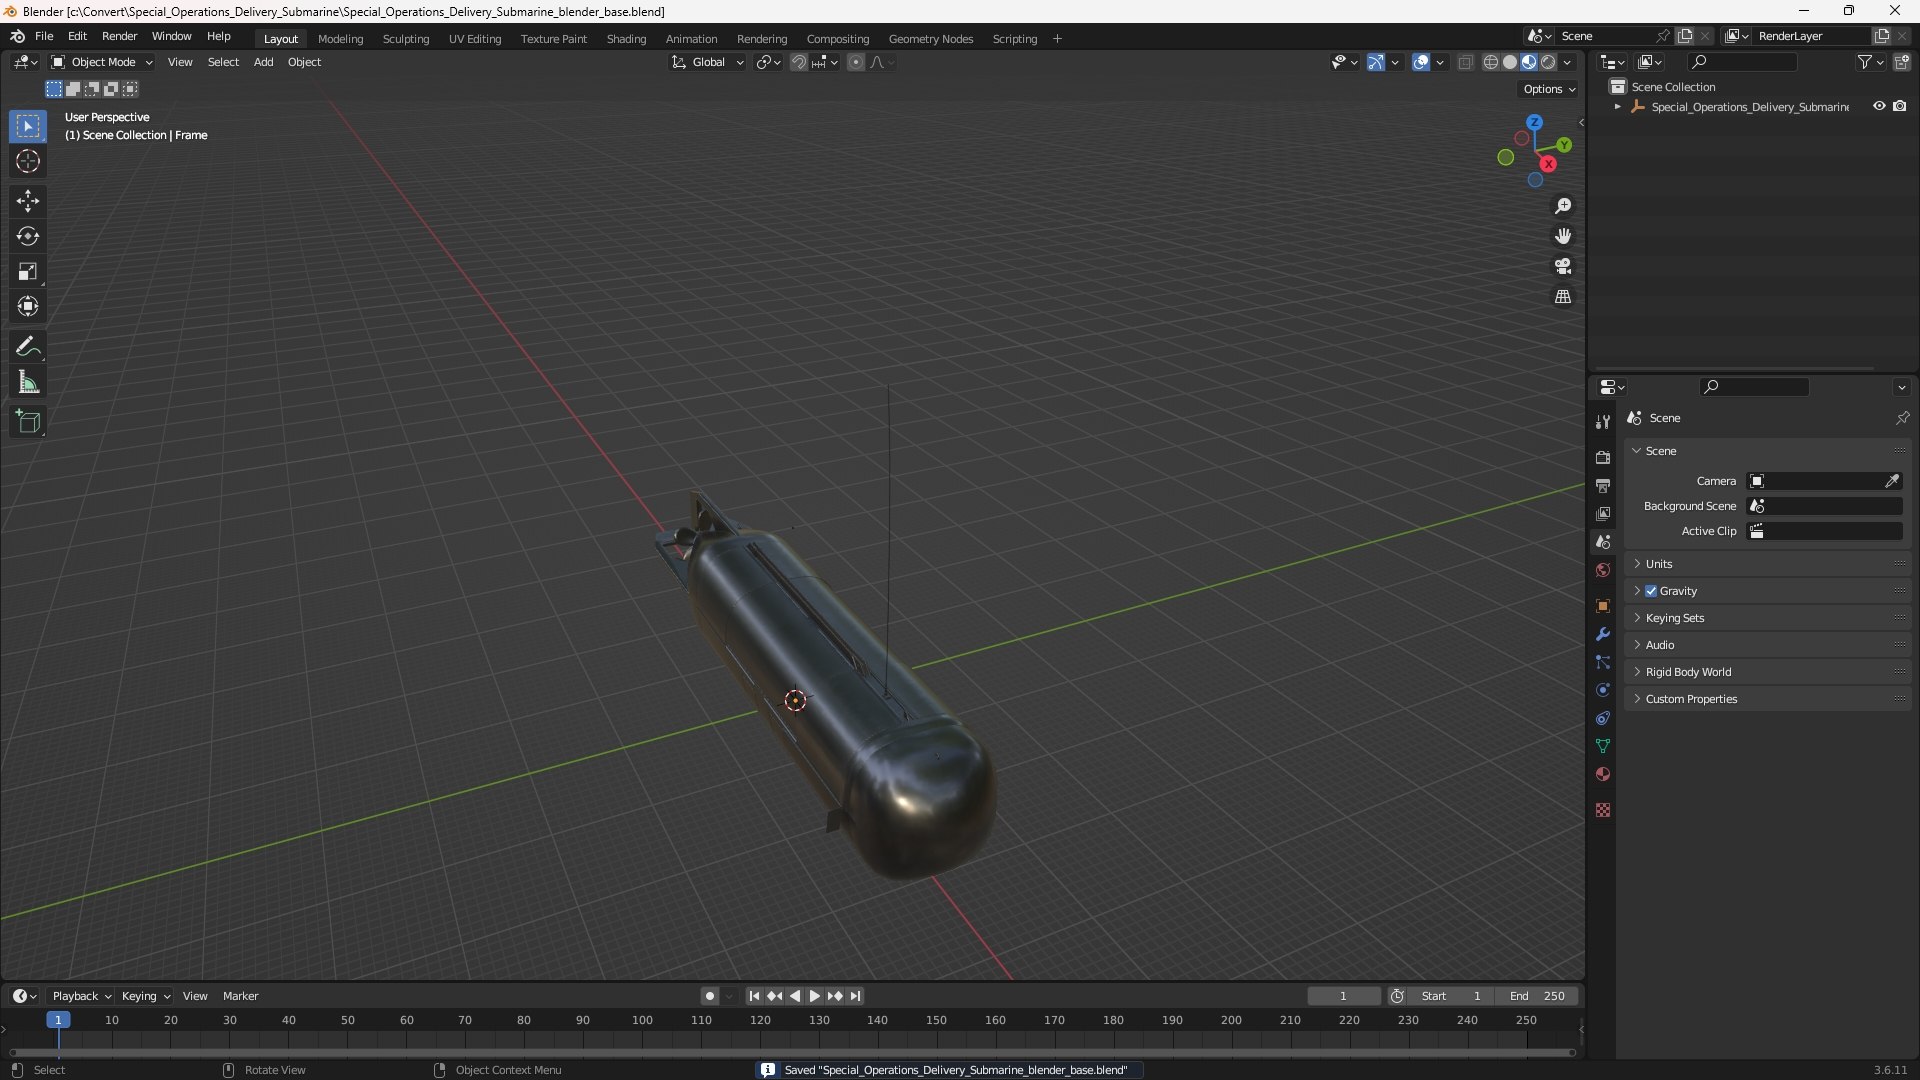
Task: Select the Annotate tool
Action: pos(28,347)
